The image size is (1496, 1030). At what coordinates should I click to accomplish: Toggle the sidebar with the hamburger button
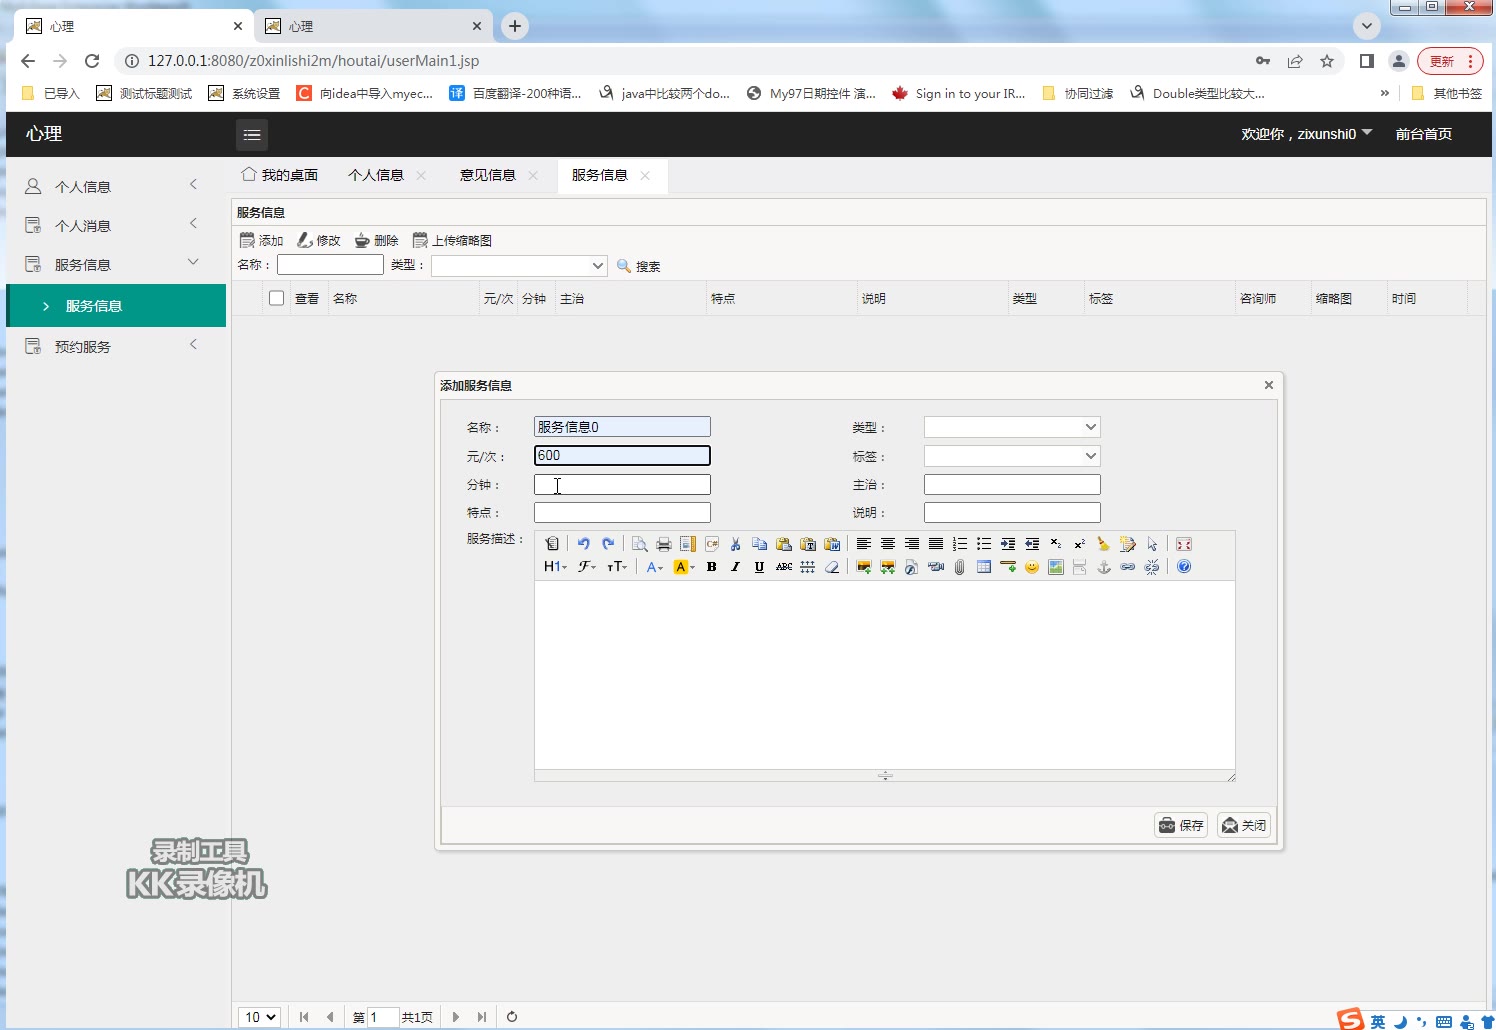pyautogui.click(x=252, y=134)
